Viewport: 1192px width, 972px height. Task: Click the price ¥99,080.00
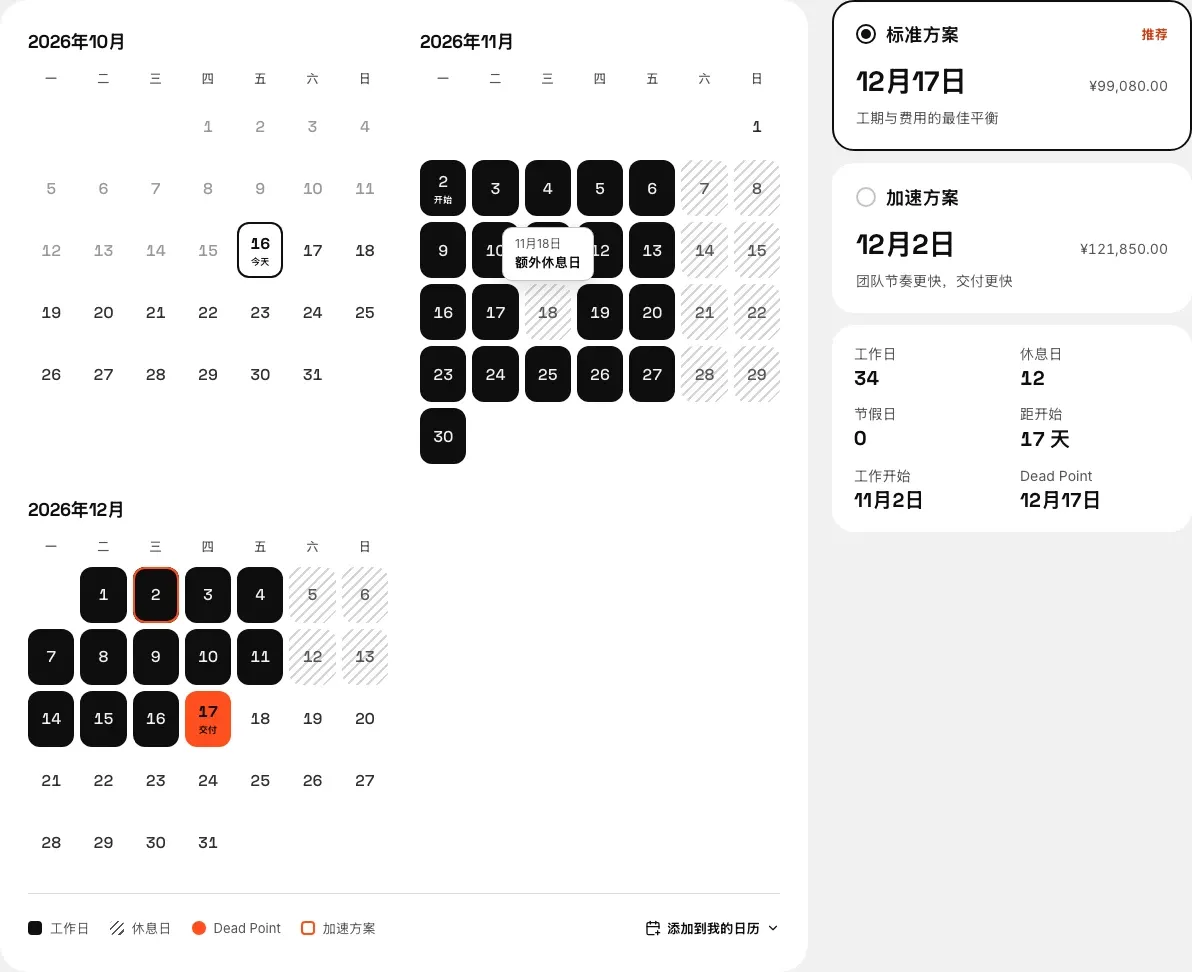click(1128, 86)
